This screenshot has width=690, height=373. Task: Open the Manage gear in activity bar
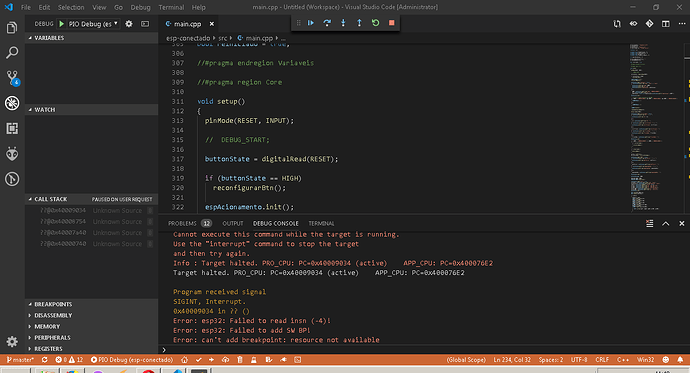(12, 341)
